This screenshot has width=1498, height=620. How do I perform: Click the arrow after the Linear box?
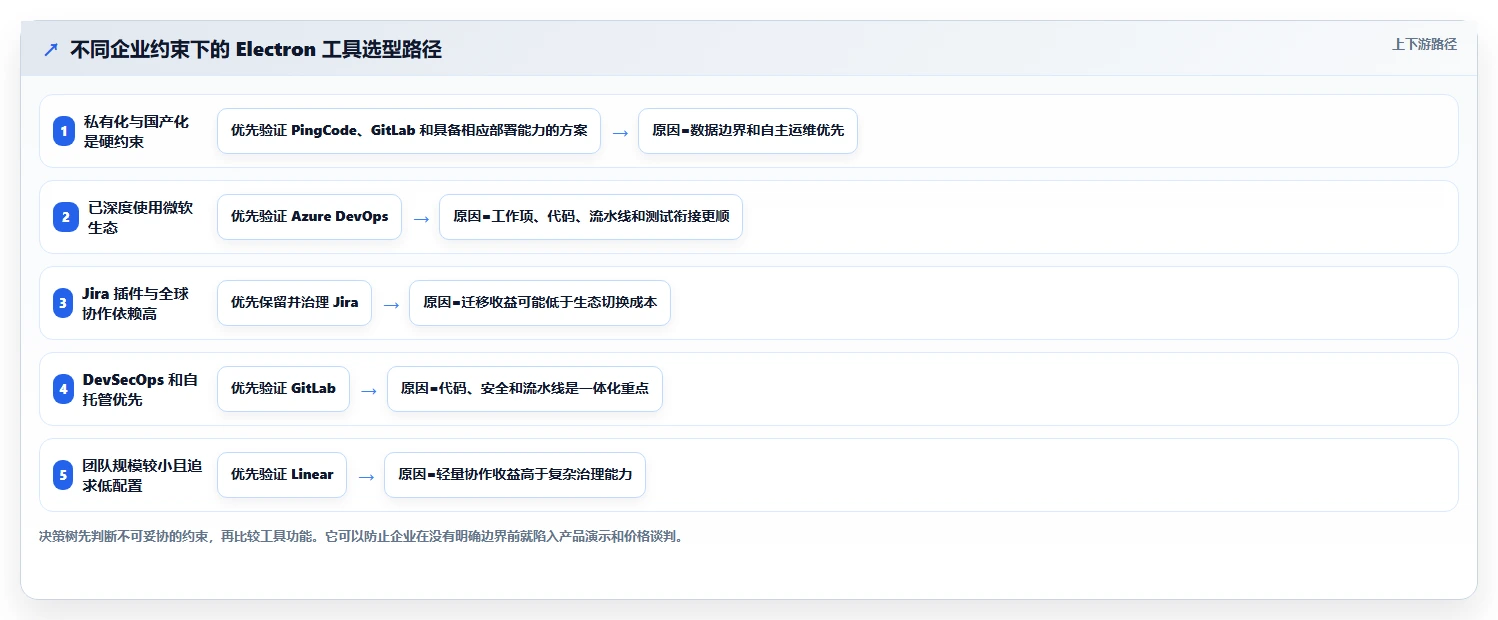(x=366, y=476)
